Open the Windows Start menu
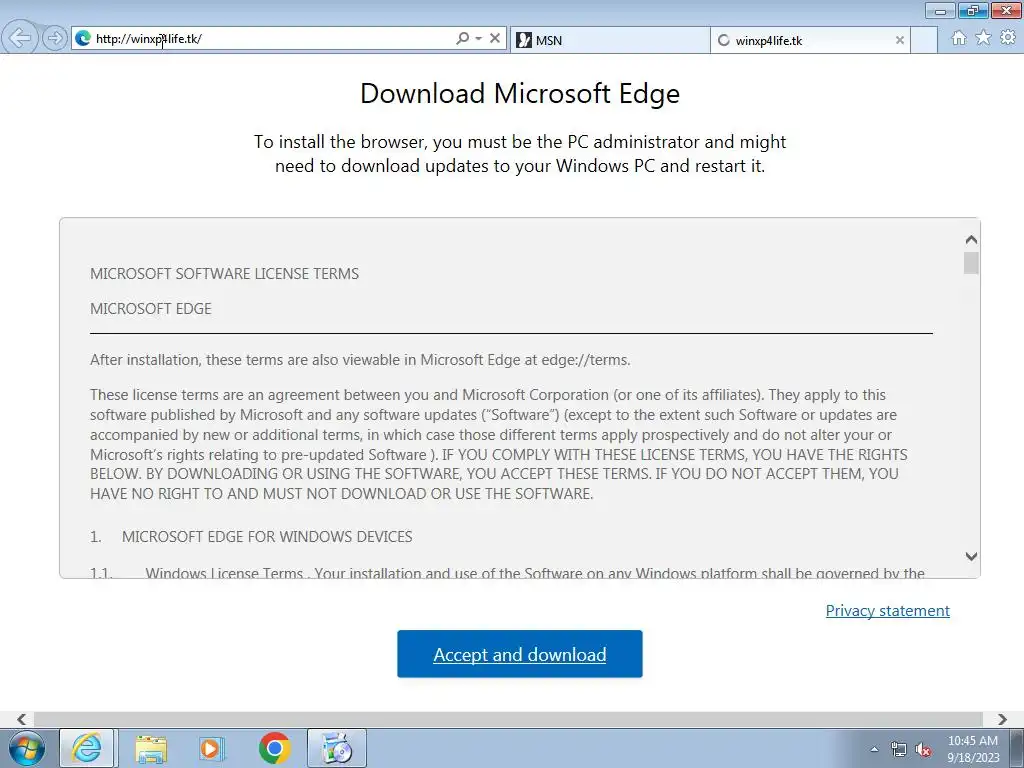The width and height of the screenshot is (1024, 768). (x=27, y=748)
